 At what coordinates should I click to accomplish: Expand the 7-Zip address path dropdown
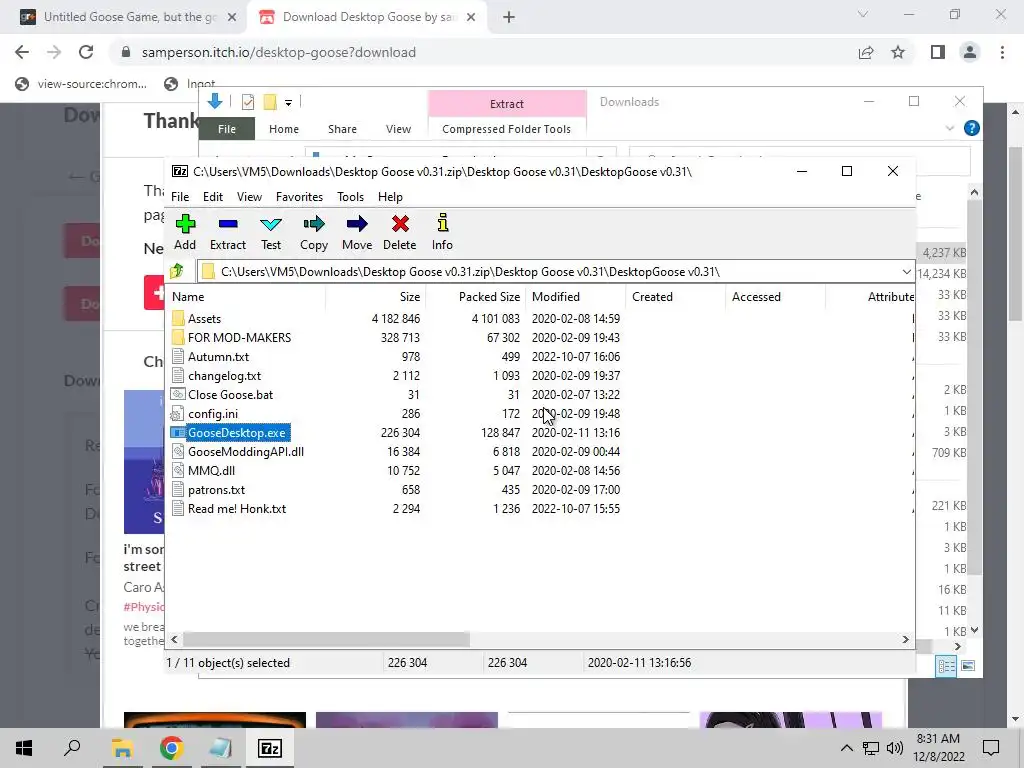906,272
